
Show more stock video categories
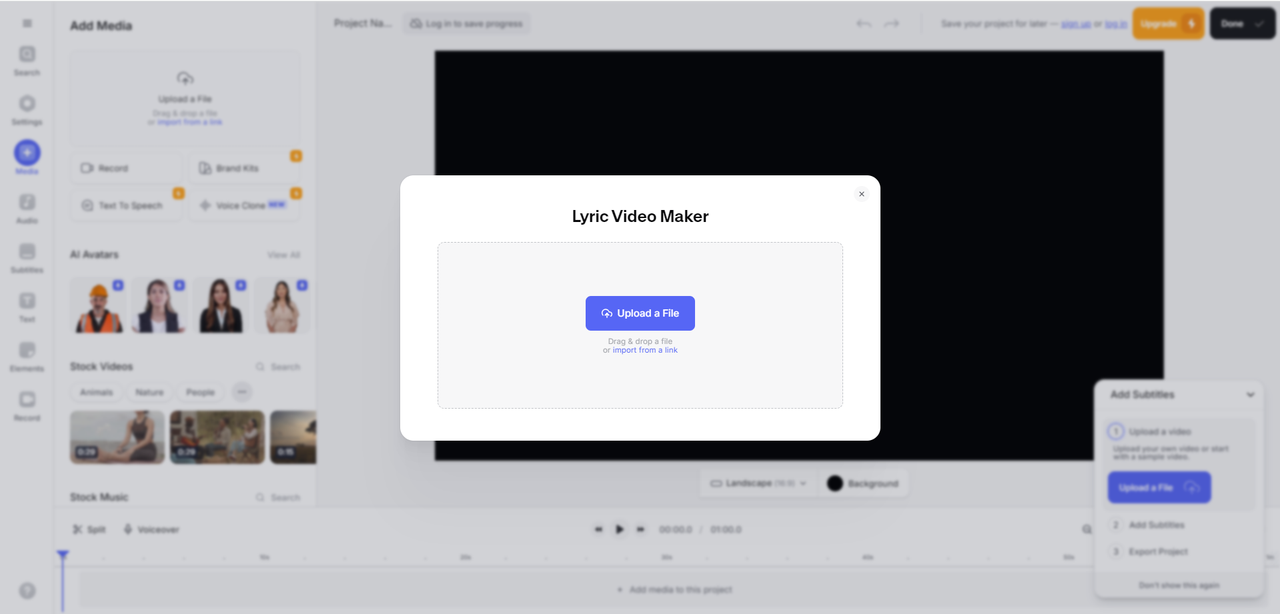[x=242, y=392]
